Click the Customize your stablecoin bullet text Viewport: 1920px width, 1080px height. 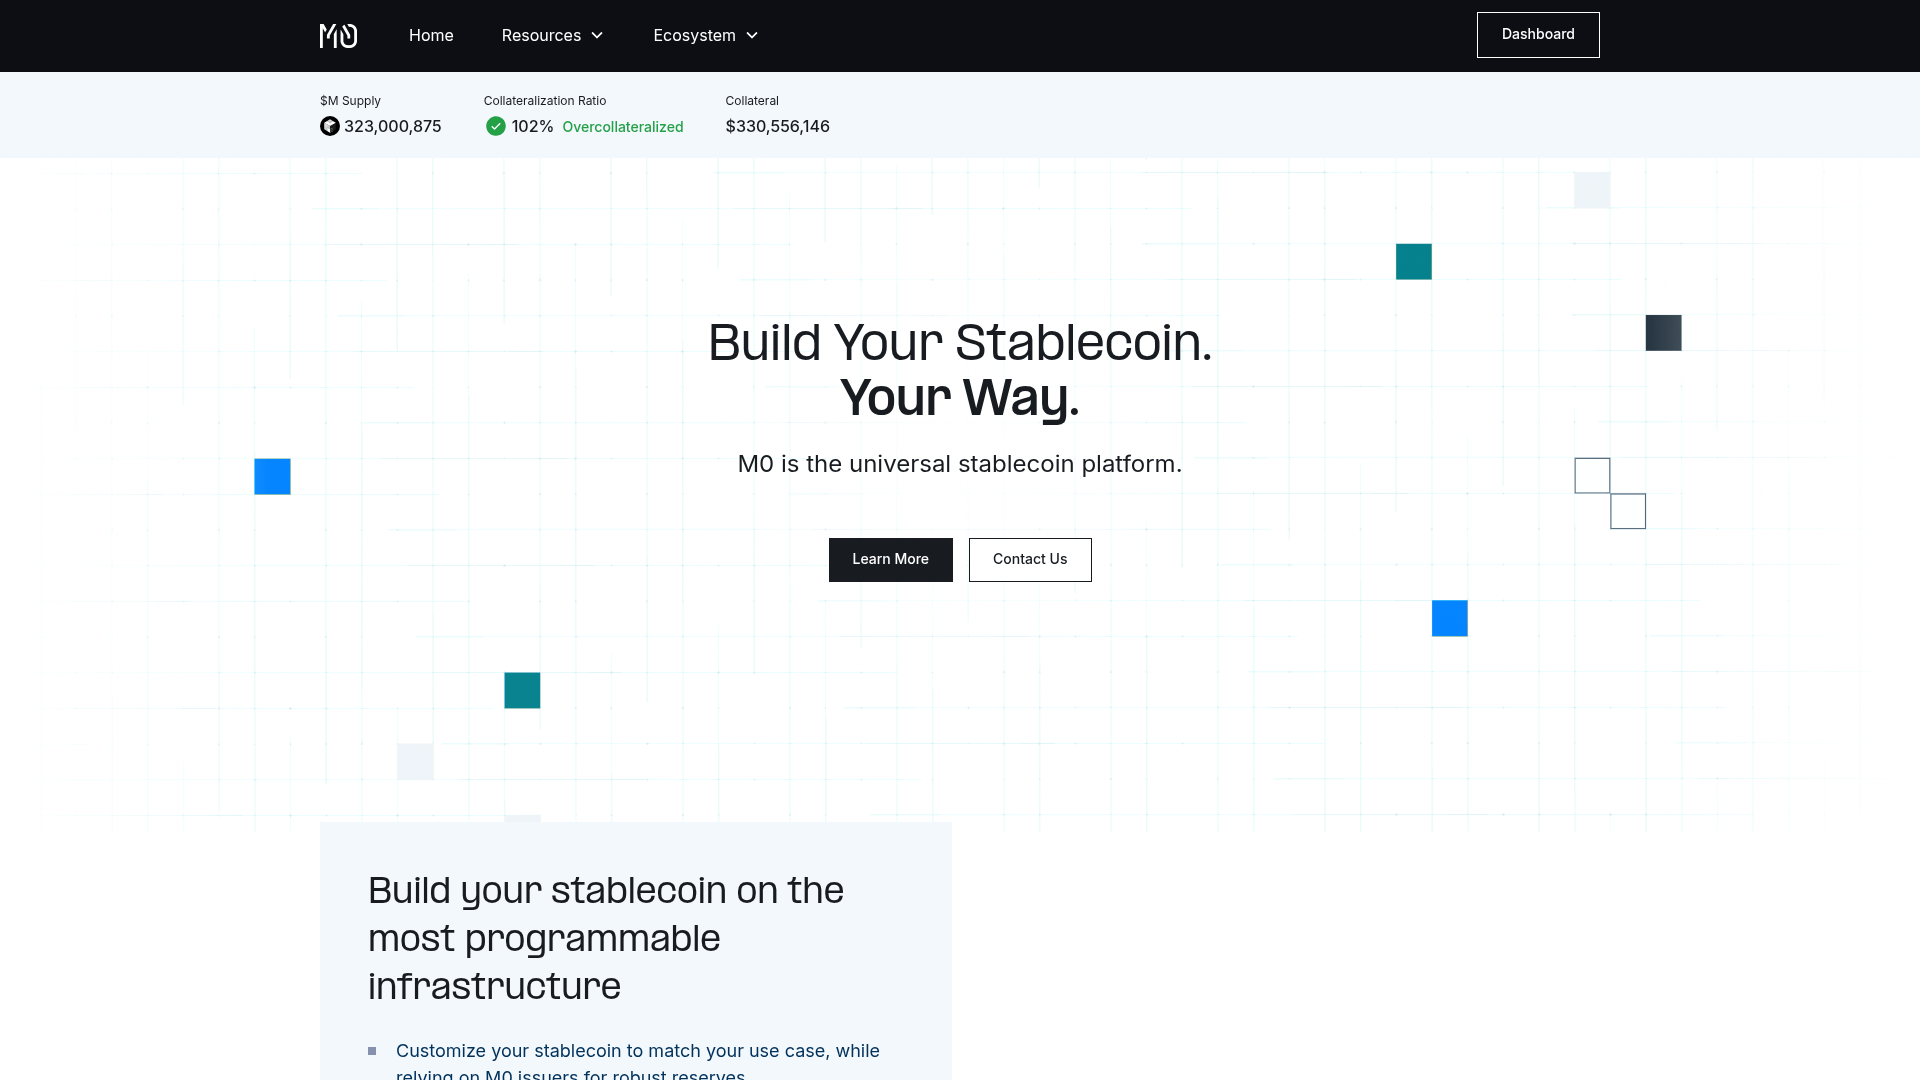coord(638,1062)
